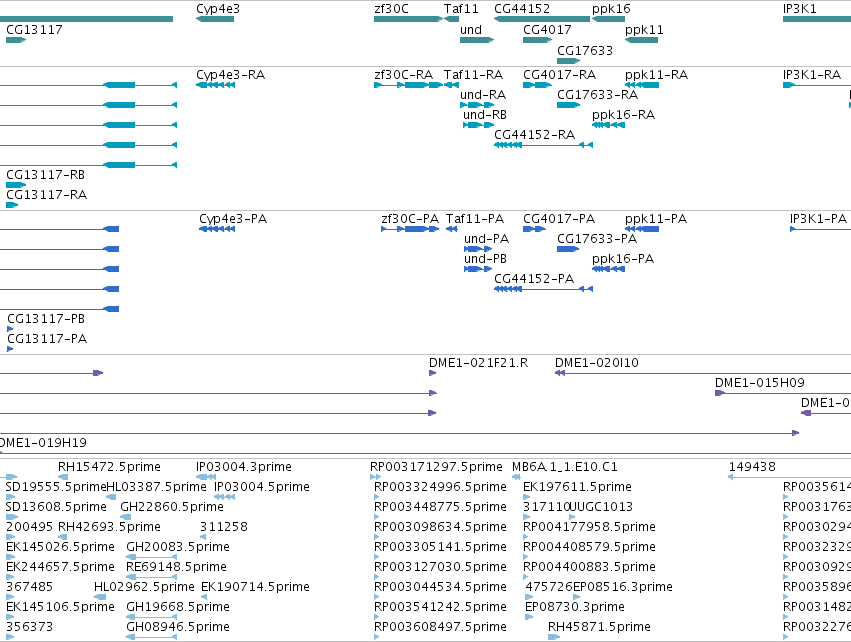Click the GH08946.5prime EST label
Viewport: 851px width, 642px height.
(177, 626)
